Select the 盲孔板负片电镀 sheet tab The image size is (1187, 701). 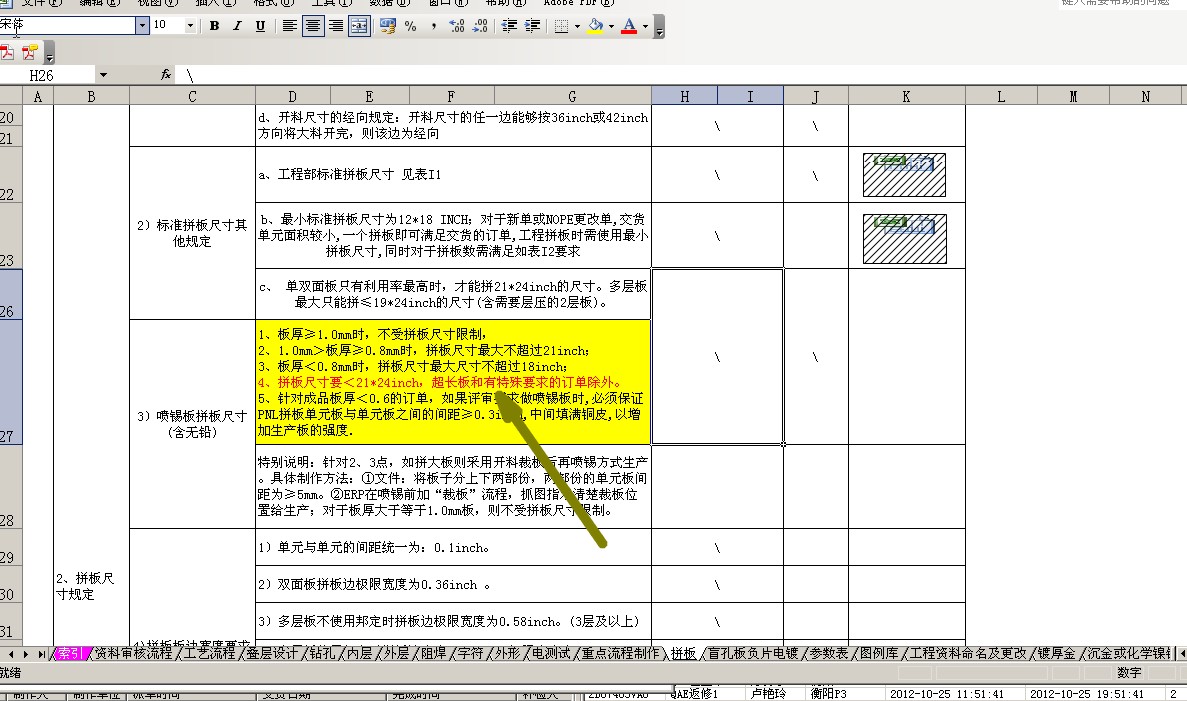[x=752, y=653]
